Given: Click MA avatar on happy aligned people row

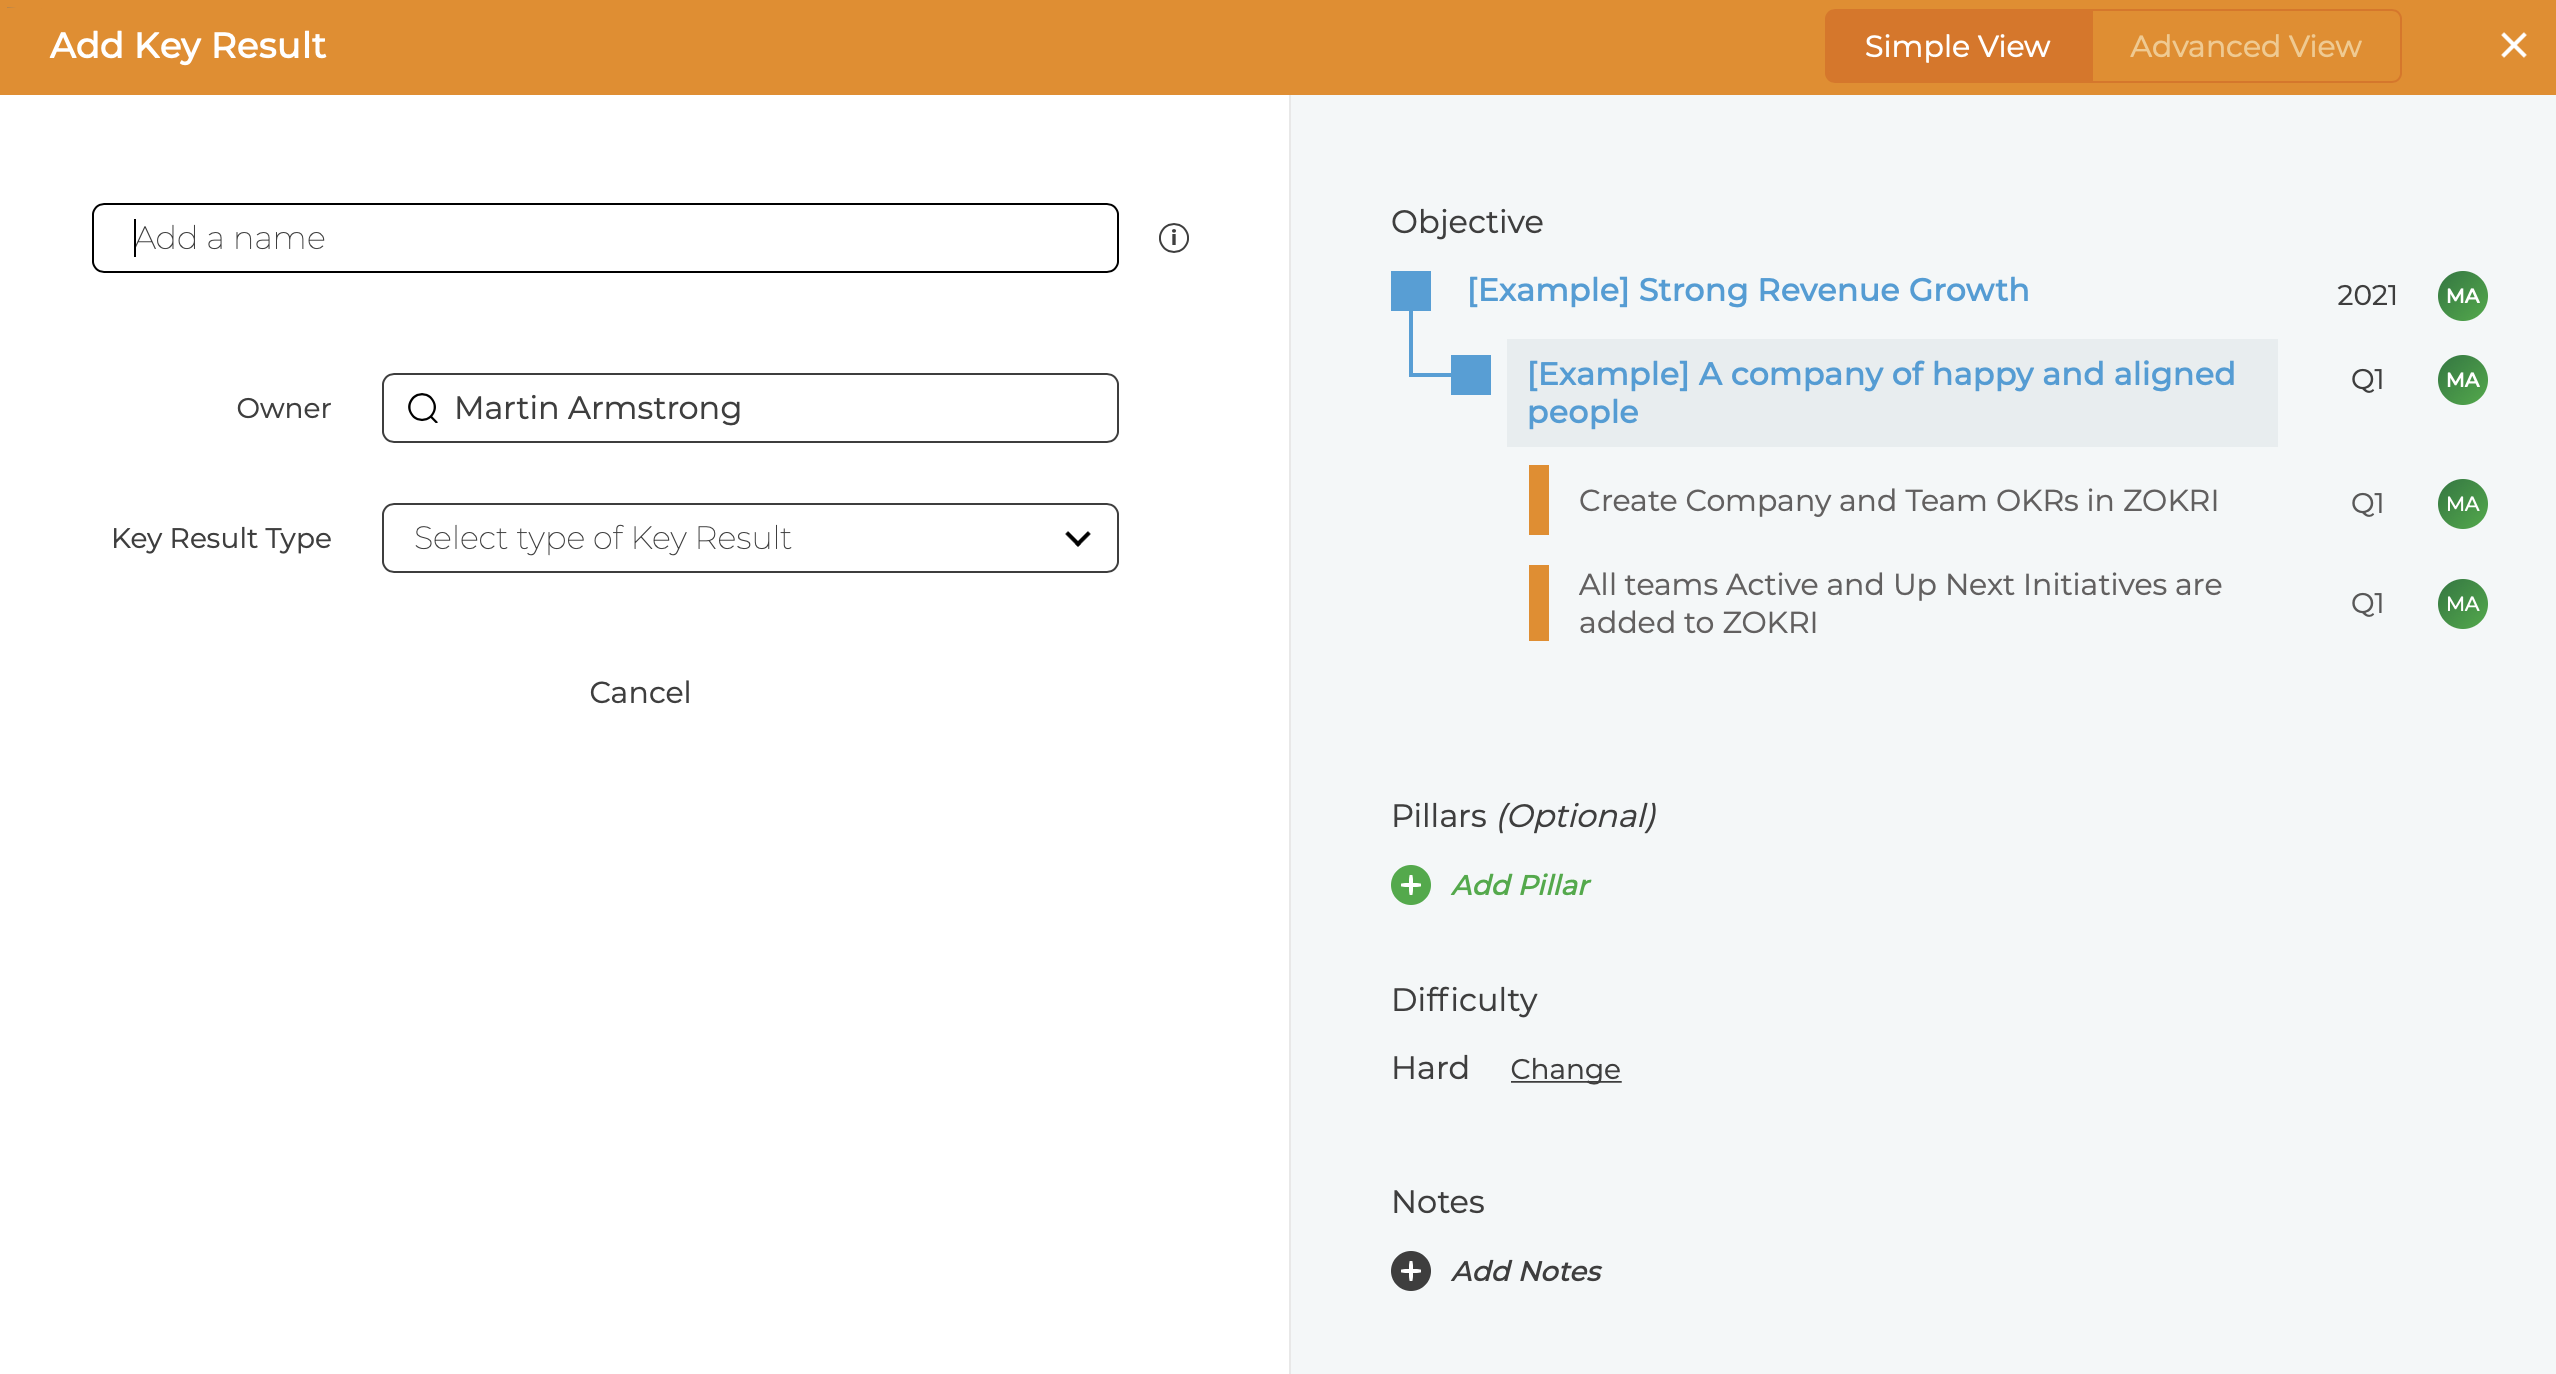Looking at the screenshot, I should 2462,380.
